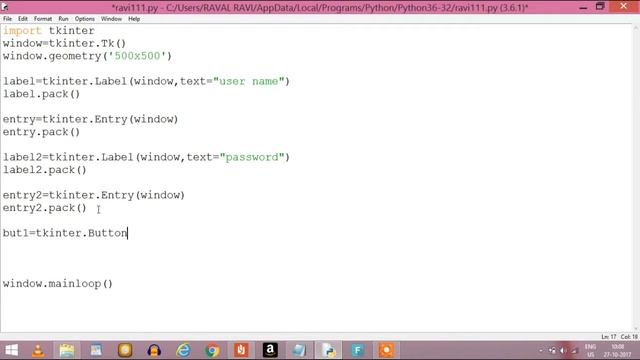This screenshot has height=360, width=640.
Task: Click the 'window.mainloop()' line
Action: click(58, 284)
